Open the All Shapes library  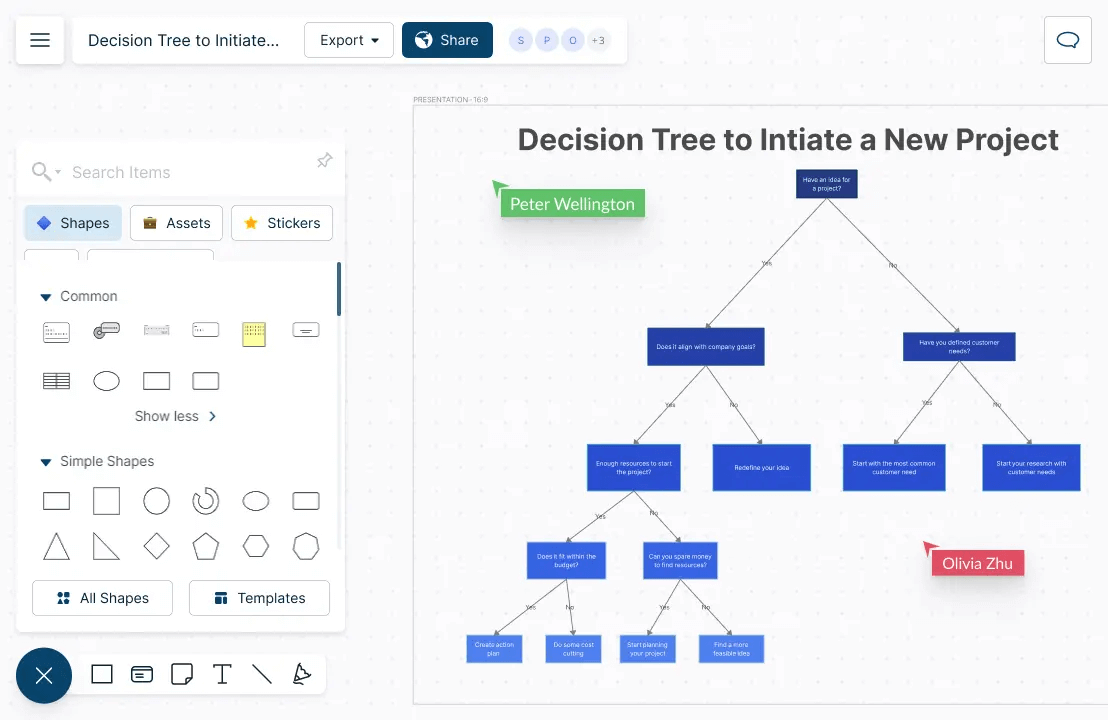[x=102, y=598]
